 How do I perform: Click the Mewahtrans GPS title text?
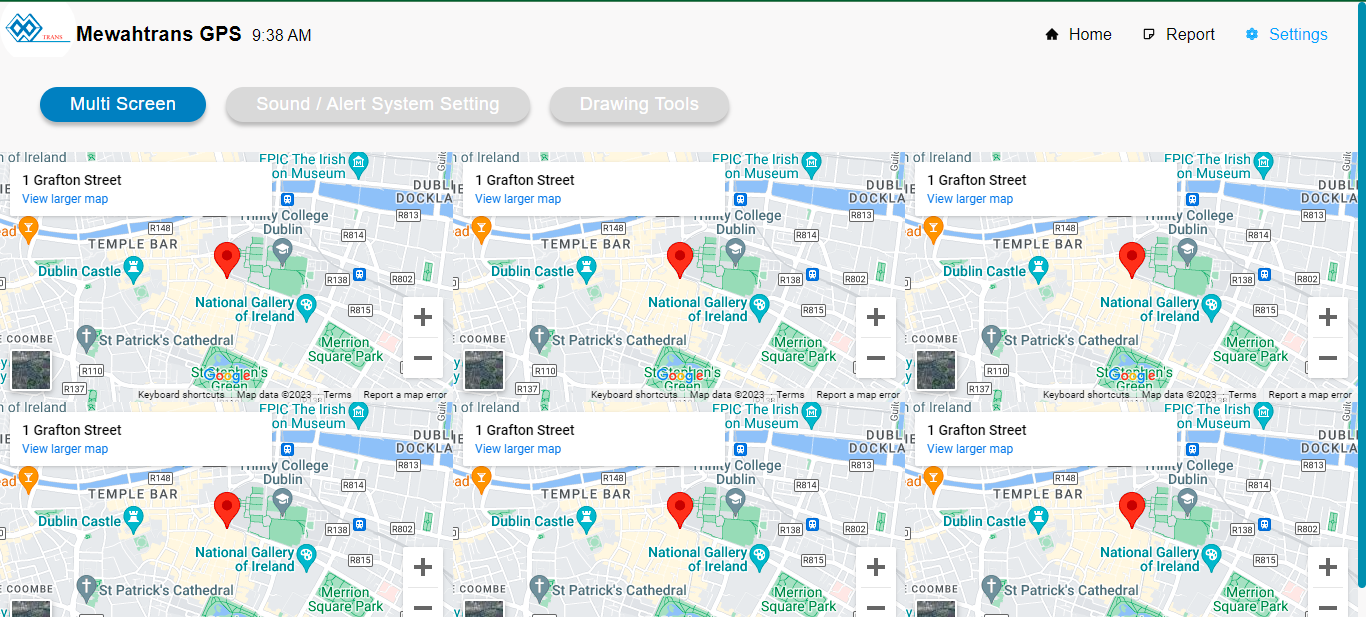click(159, 34)
